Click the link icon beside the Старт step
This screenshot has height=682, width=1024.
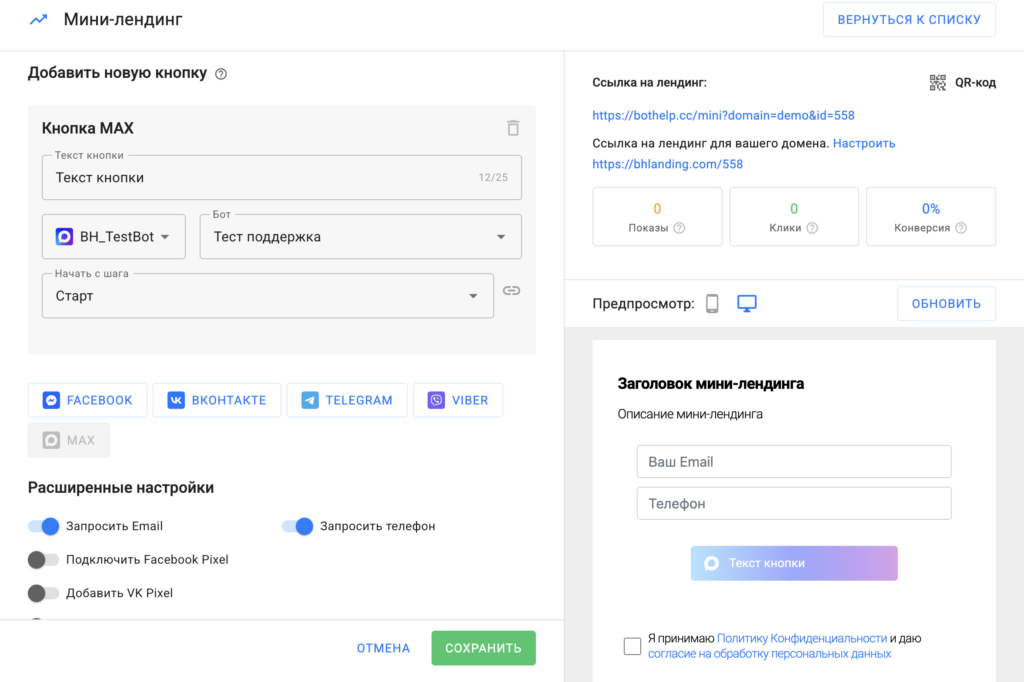(x=511, y=290)
